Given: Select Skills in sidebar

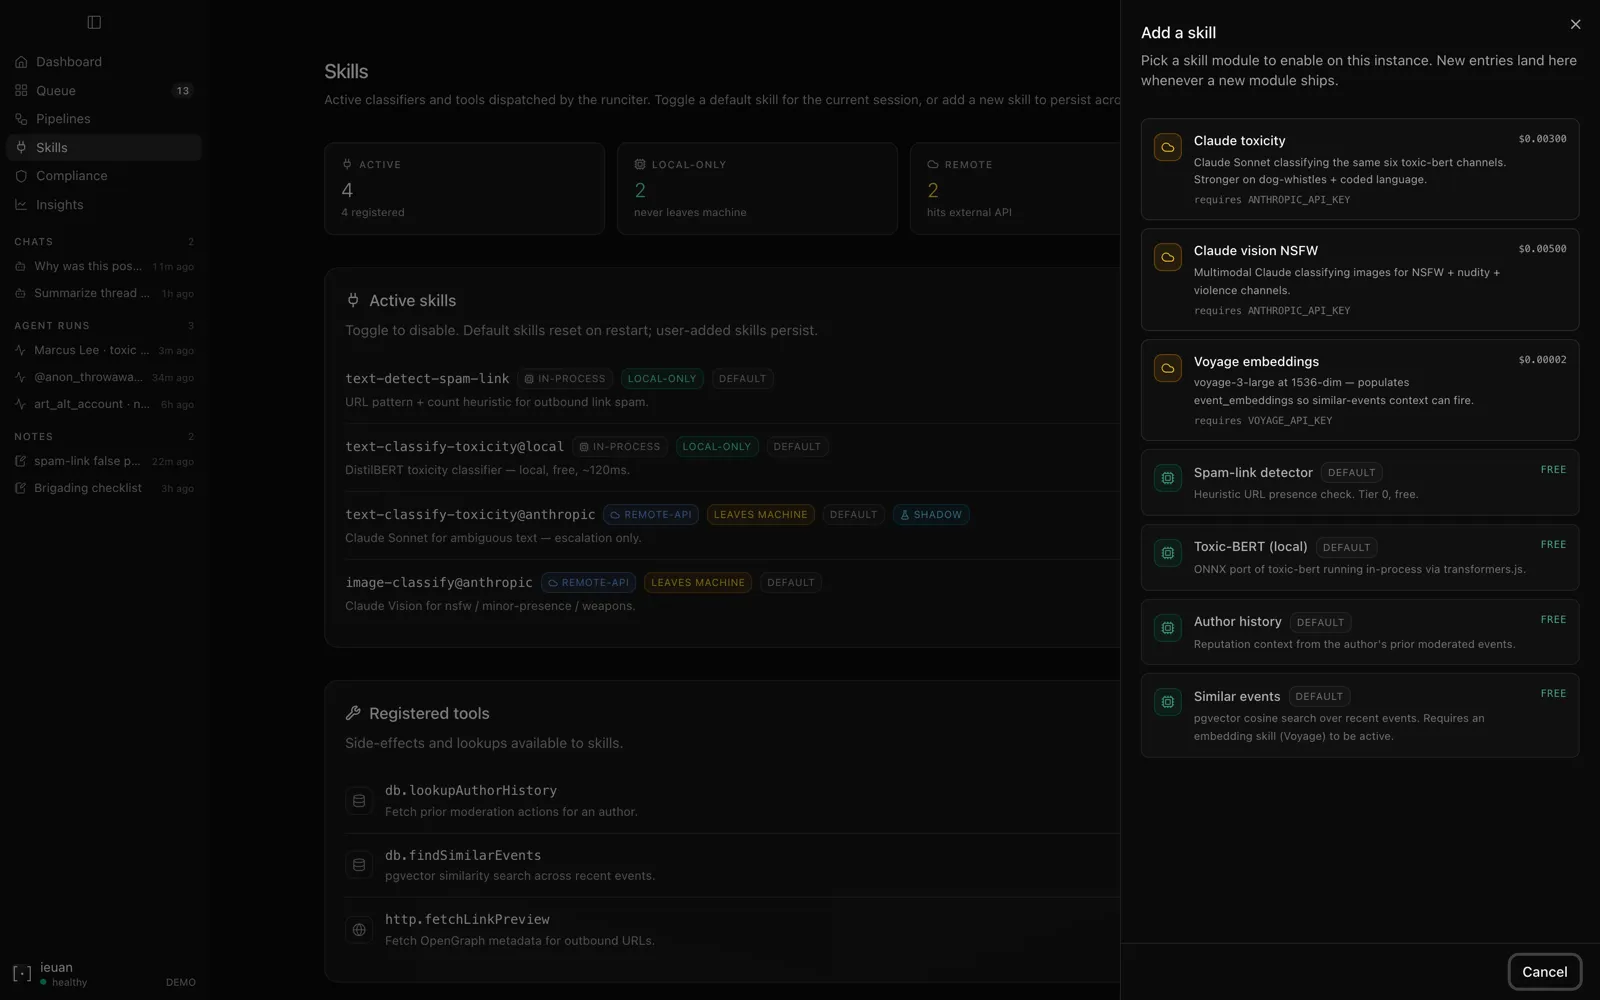Looking at the screenshot, I should click(x=104, y=147).
